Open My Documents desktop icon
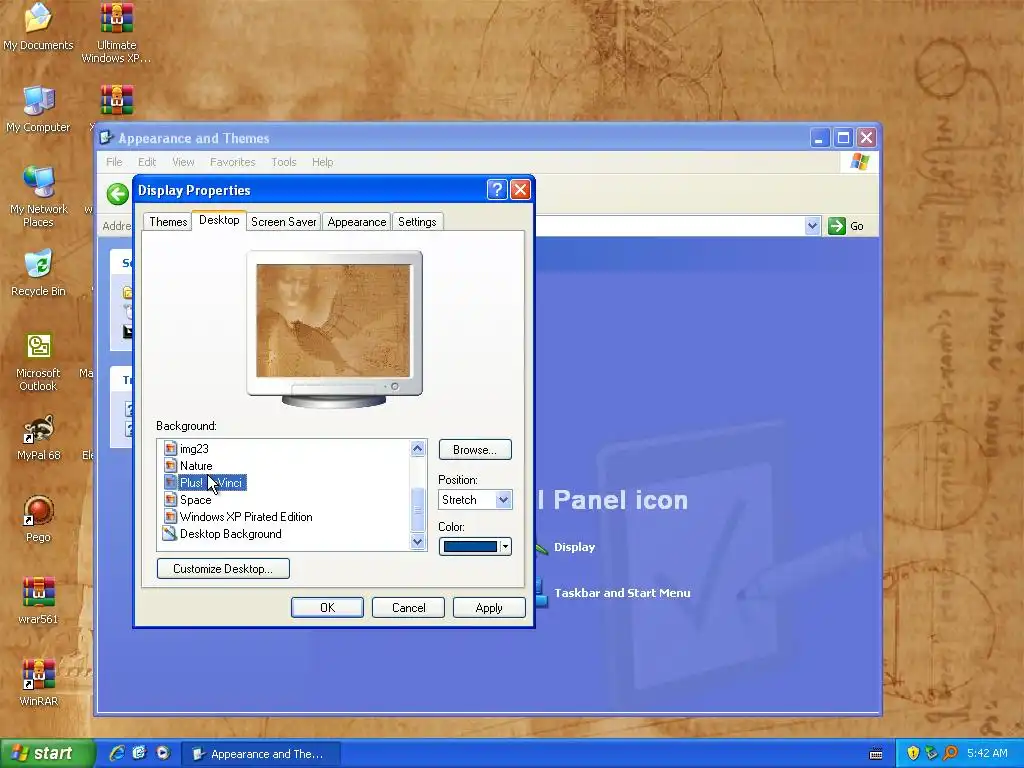The image size is (1024, 768). coord(38,27)
